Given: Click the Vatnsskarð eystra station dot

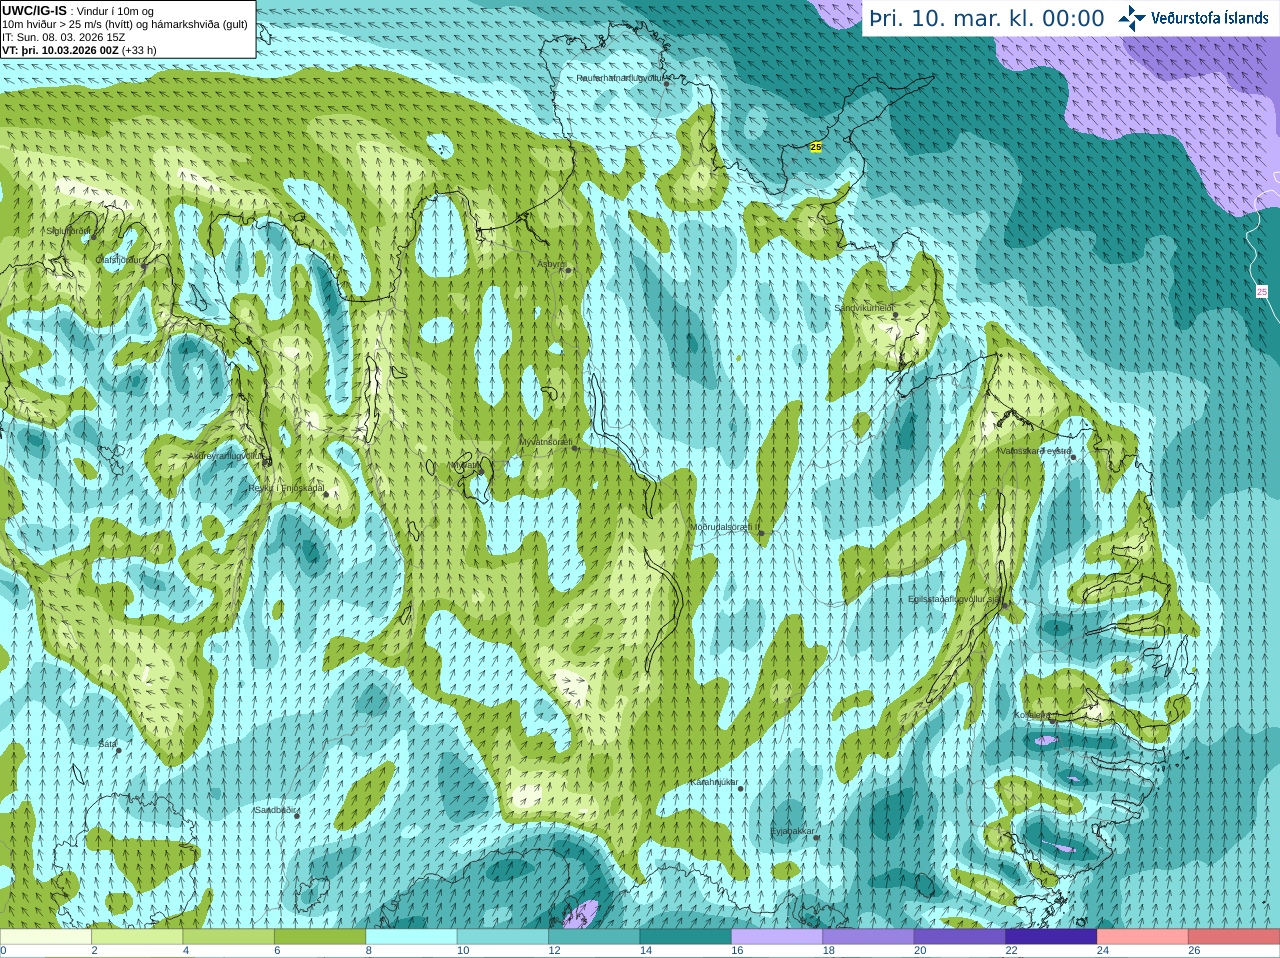Looking at the screenshot, I should 1073,457.
